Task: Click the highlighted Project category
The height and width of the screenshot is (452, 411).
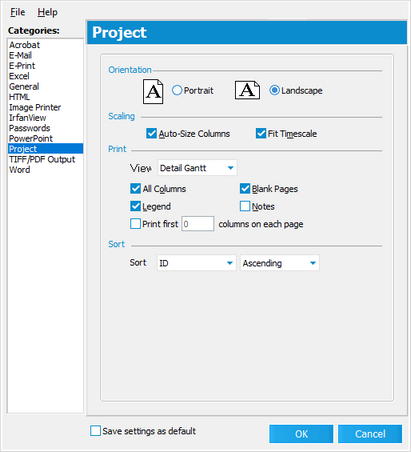Action: coord(45,149)
